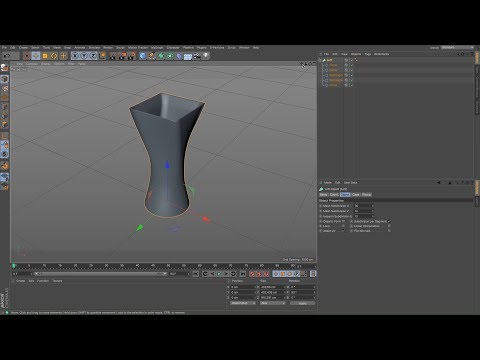The image size is (480, 360).
Task: Open the Render menu
Action: point(108,48)
